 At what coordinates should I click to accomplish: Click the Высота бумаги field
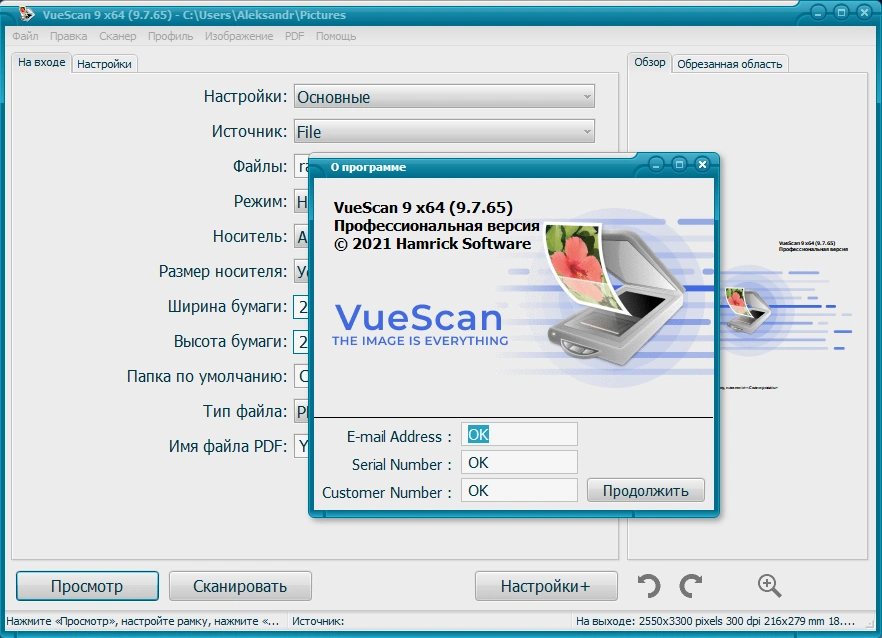pos(302,342)
